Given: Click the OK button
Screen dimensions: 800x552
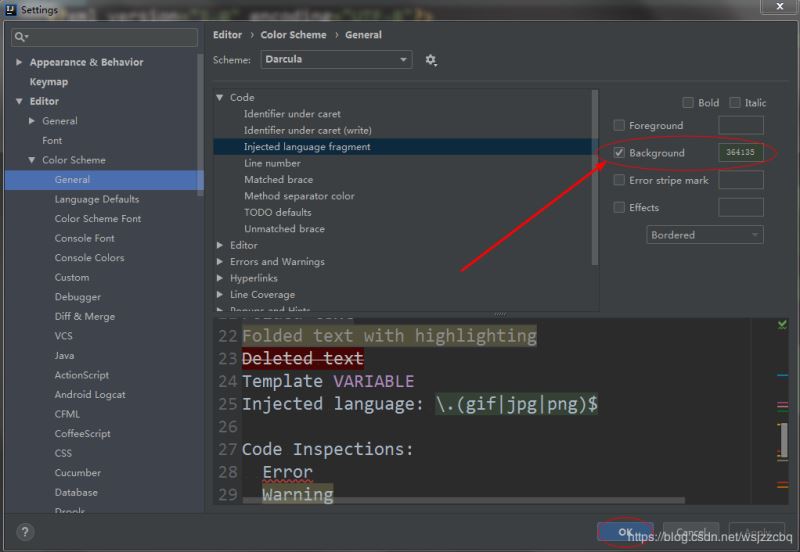Looking at the screenshot, I should pyautogui.click(x=625, y=532).
